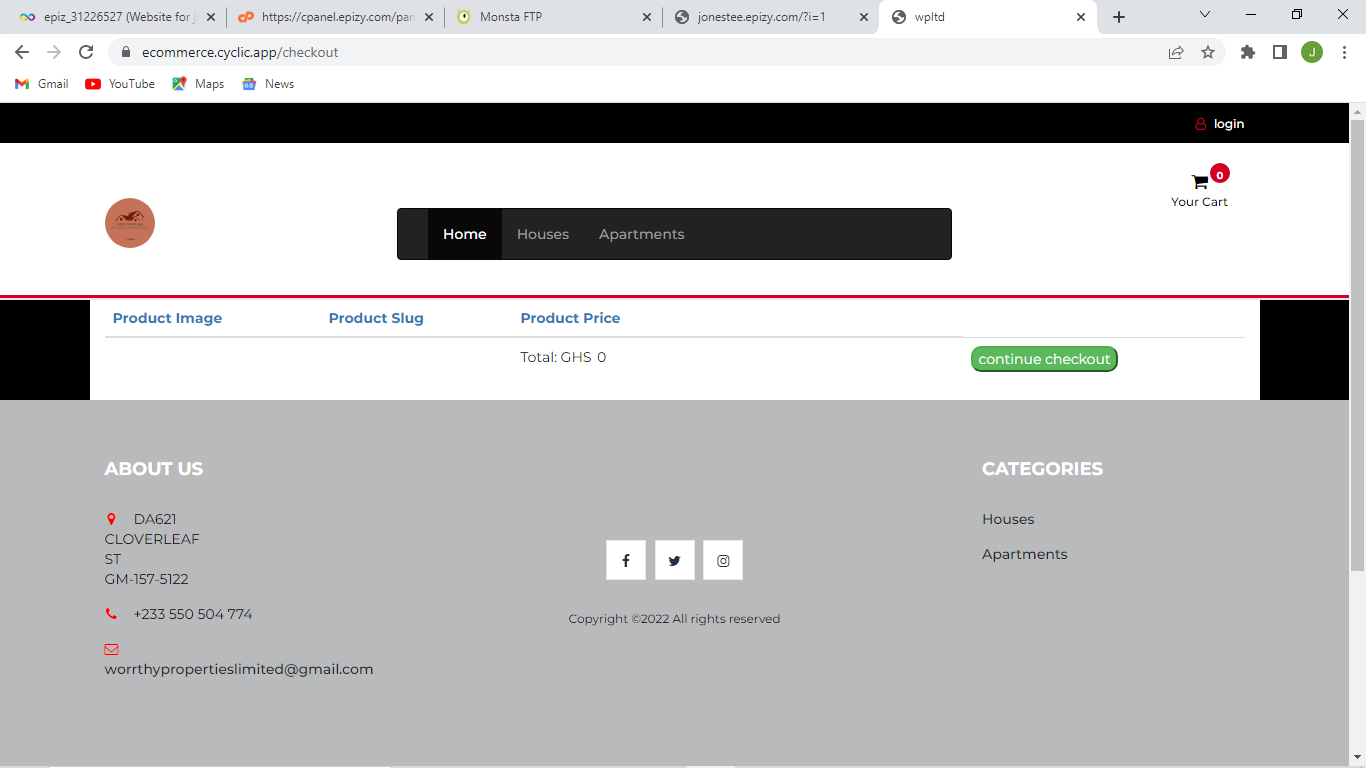This screenshot has height=768, width=1366.
Task: Open the Gmail bookmark
Action: 40,84
